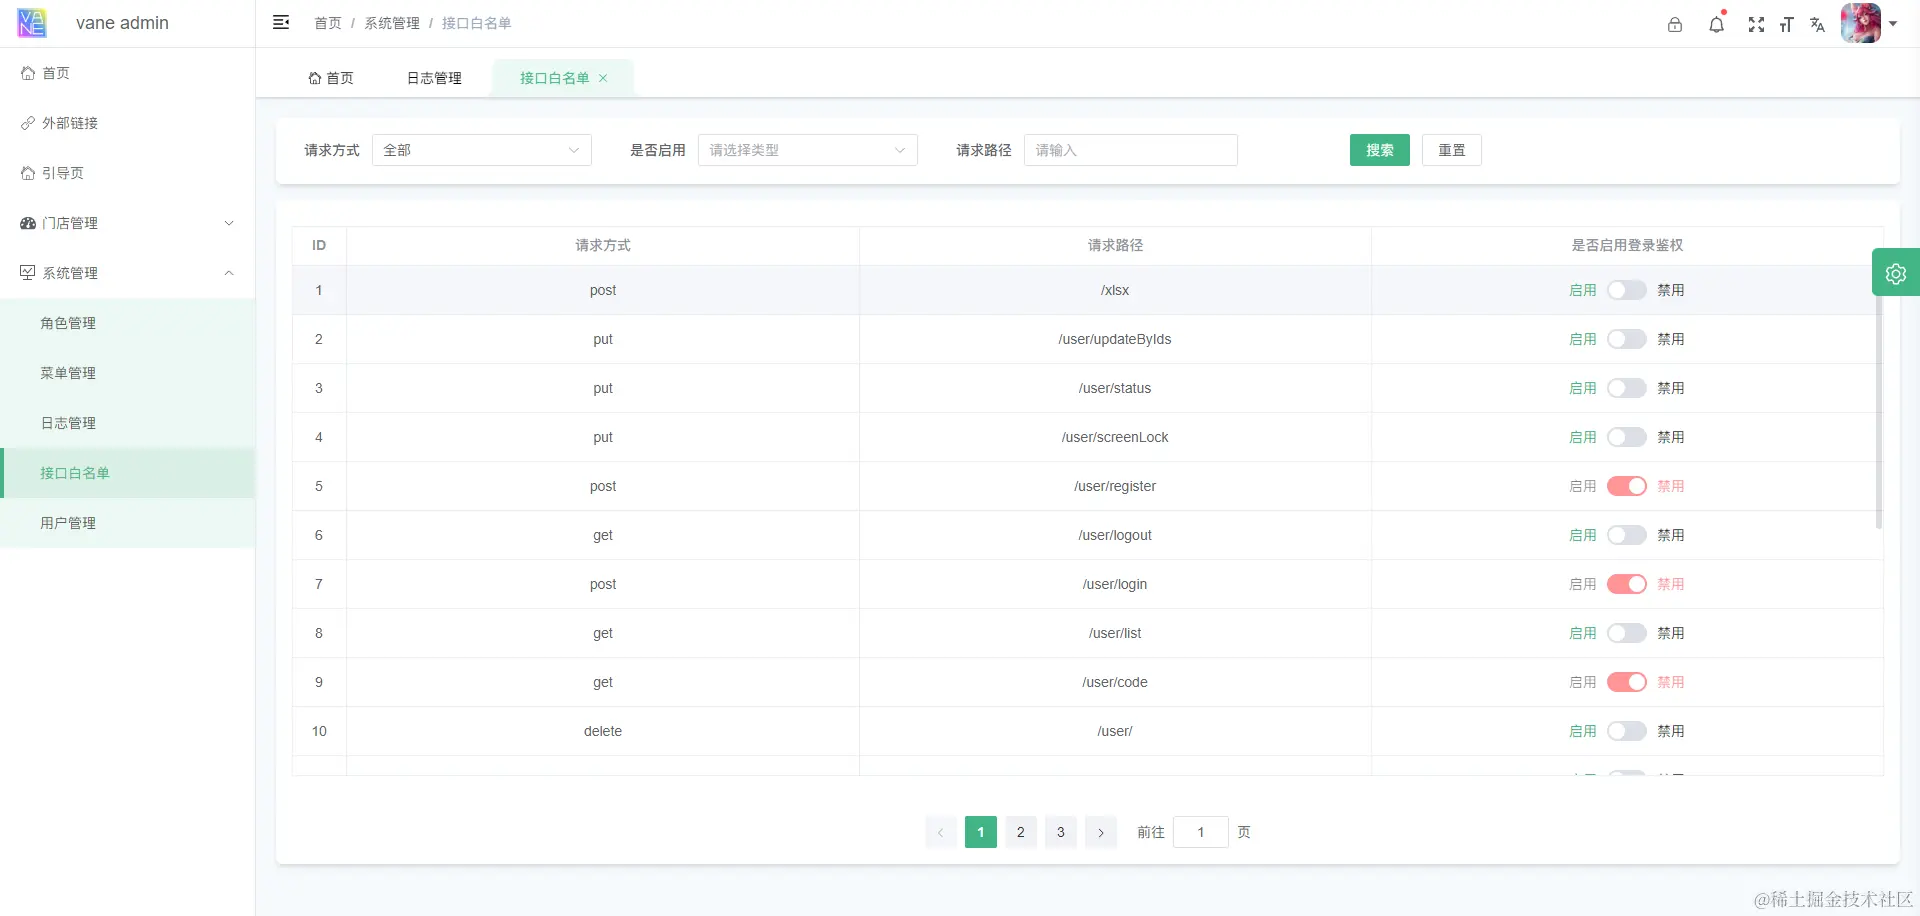Toggle auth switch for /user/list
This screenshot has height=916, width=1920.
1627,633
